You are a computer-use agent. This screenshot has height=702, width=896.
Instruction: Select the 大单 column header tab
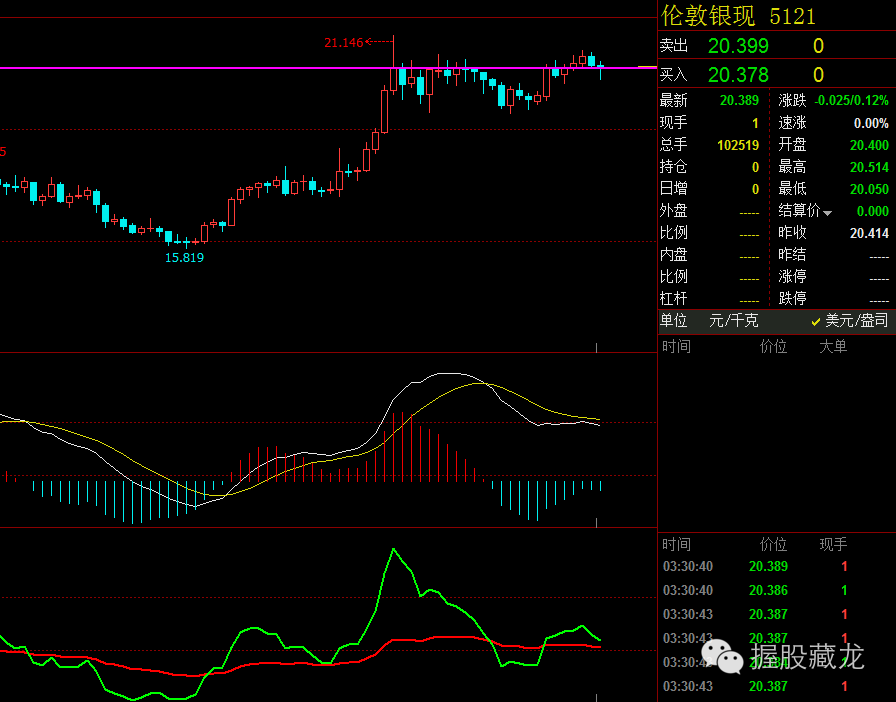tap(833, 347)
